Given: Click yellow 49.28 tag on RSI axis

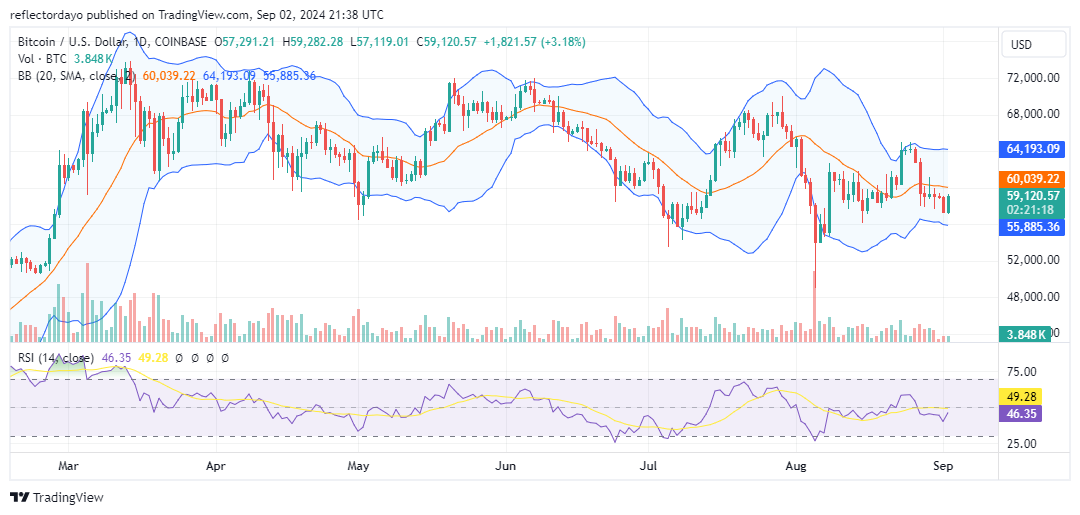Looking at the screenshot, I should point(1022,397).
